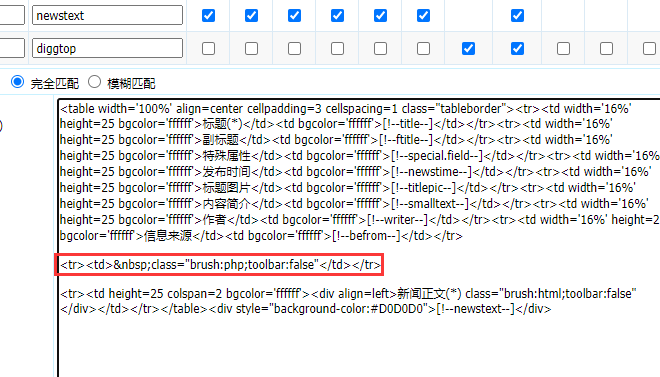660x377 pixels.
Task: Check the third checkbox in diggtop row
Action: 294,48
